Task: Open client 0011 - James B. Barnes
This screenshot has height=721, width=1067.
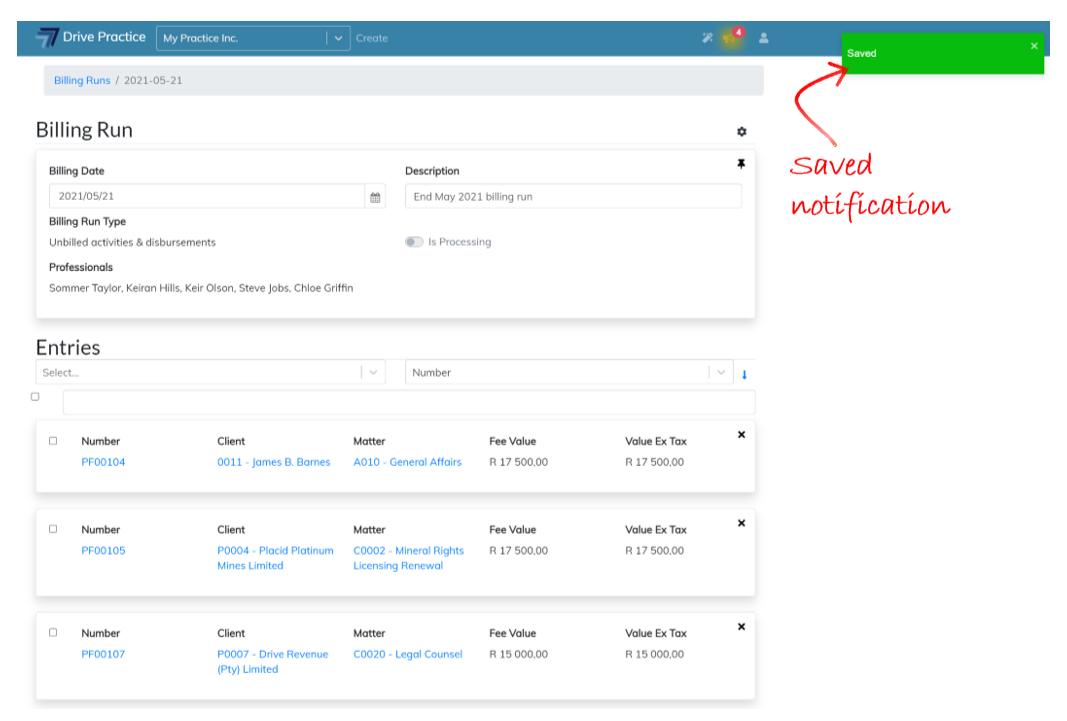Action: 273,462
